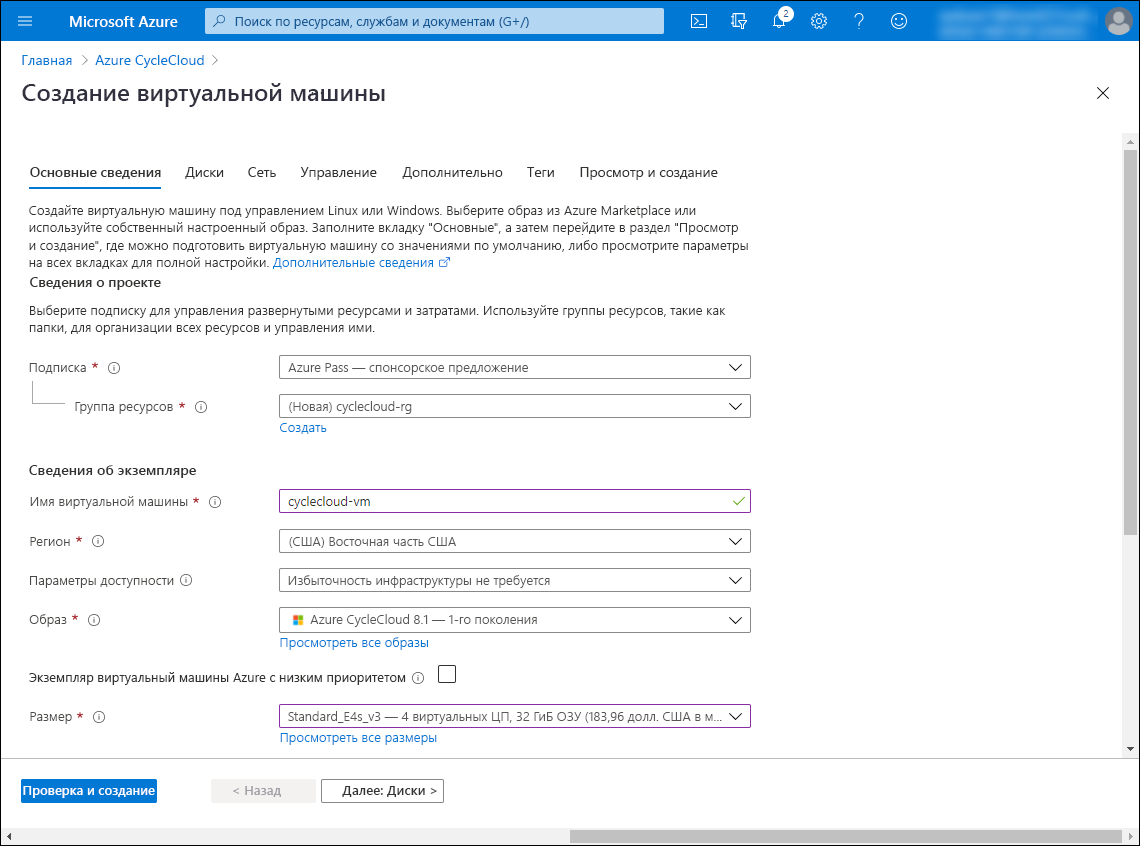Switch to Теги tab
1140x846 pixels.
pyautogui.click(x=540, y=172)
